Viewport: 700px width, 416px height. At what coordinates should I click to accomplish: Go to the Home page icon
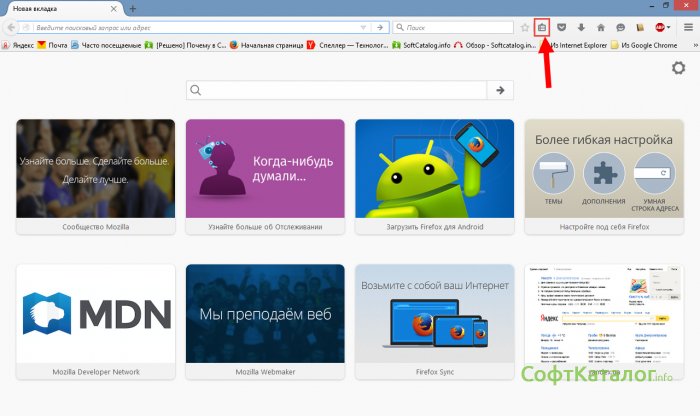pos(601,28)
